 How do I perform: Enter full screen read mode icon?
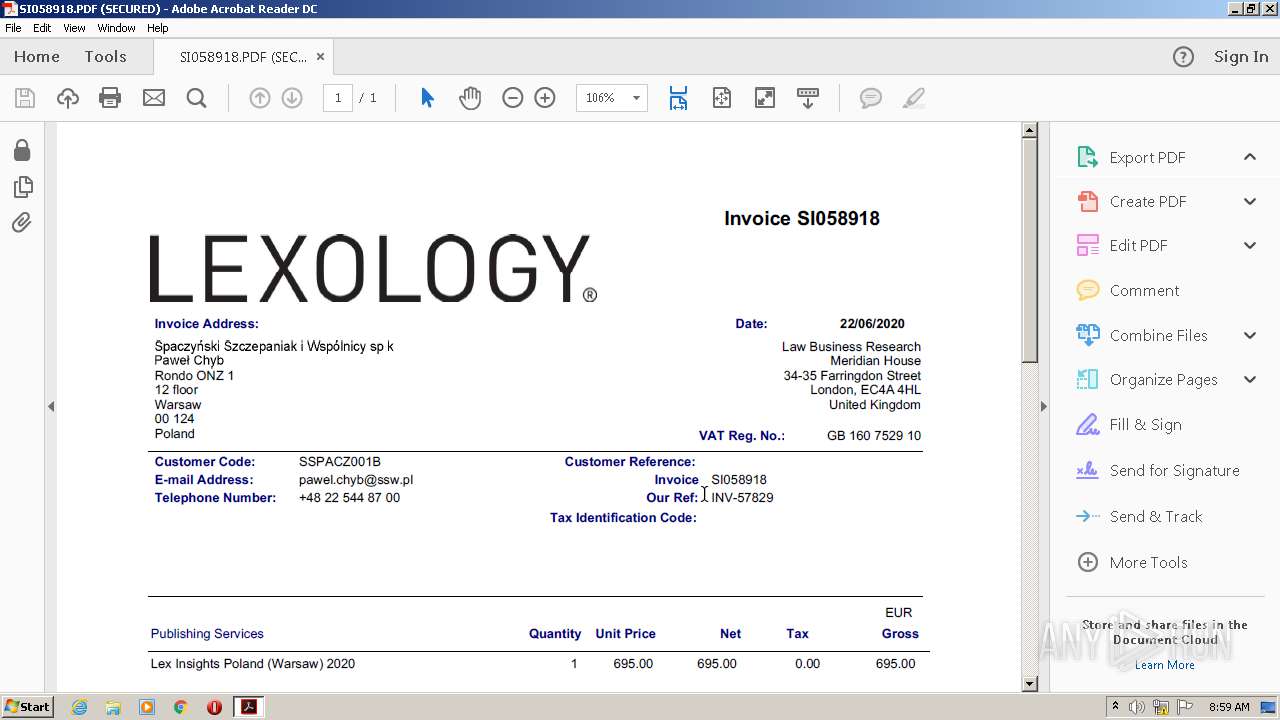pyautogui.click(x=765, y=98)
